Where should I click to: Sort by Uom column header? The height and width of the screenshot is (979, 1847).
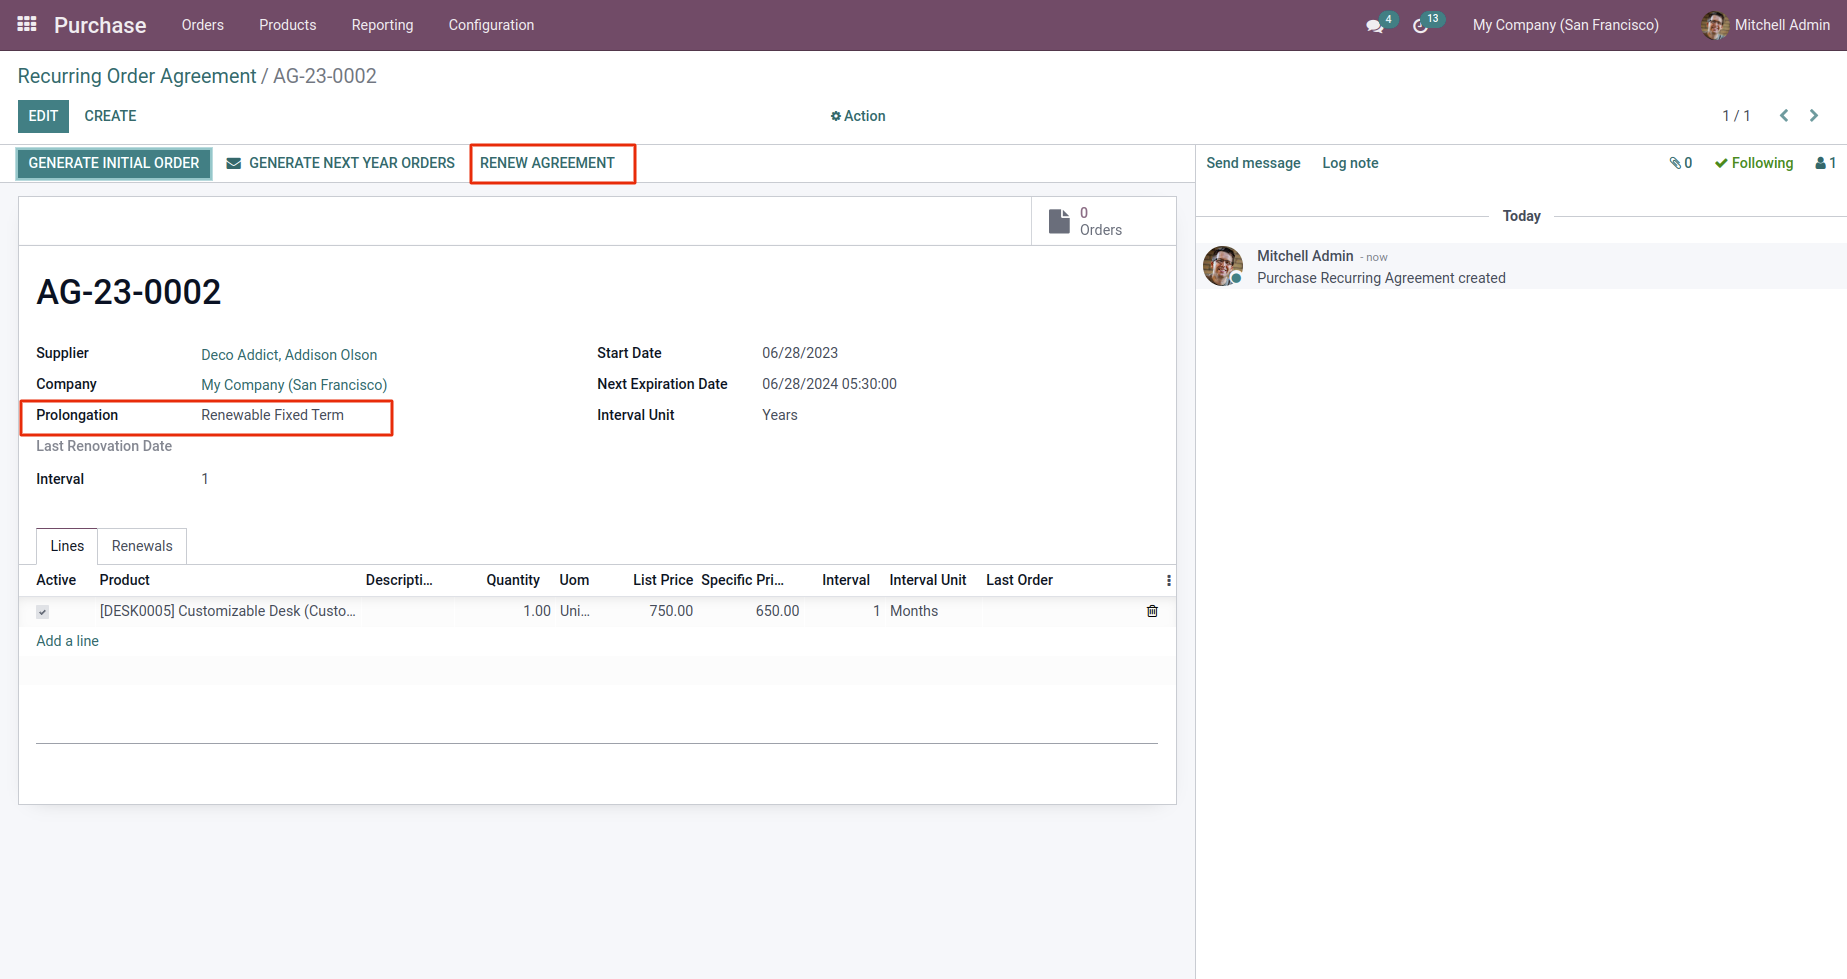pyautogui.click(x=574, y=580)
